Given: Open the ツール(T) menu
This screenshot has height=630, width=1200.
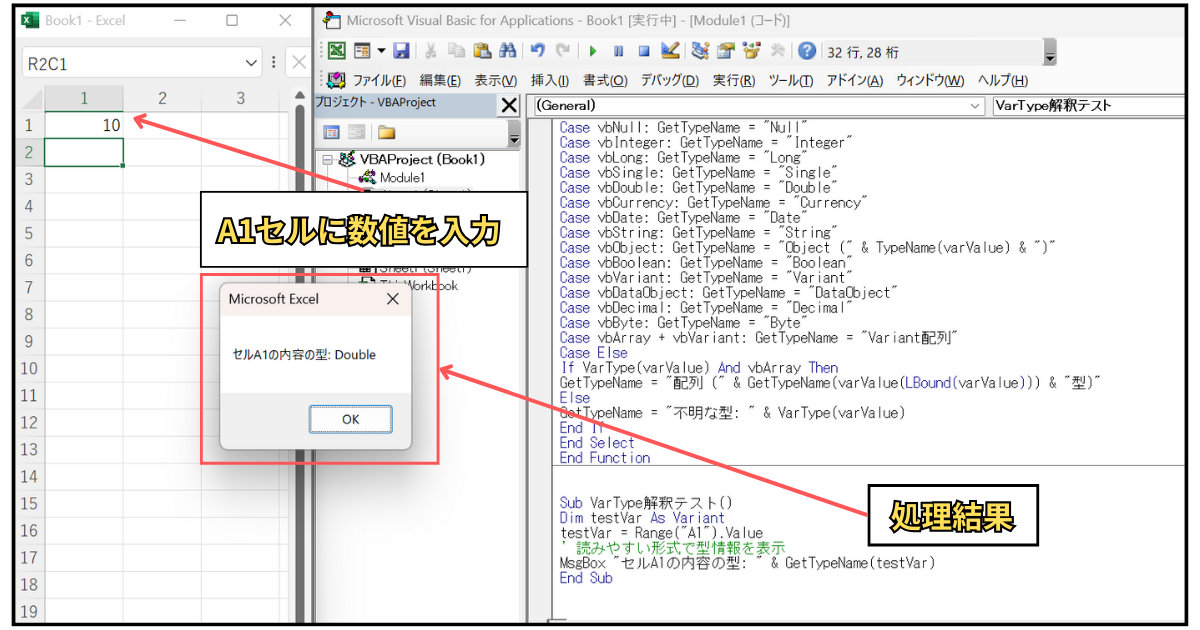Looking at the screenshot, I should pos(791,81).
